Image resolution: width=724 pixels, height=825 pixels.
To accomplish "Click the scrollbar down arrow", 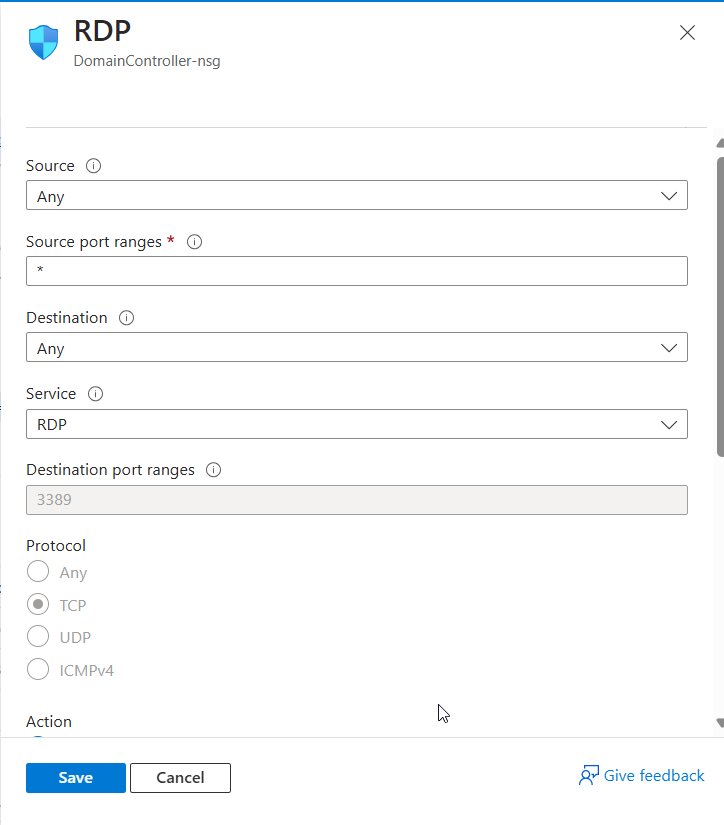I will click(720, 723).
